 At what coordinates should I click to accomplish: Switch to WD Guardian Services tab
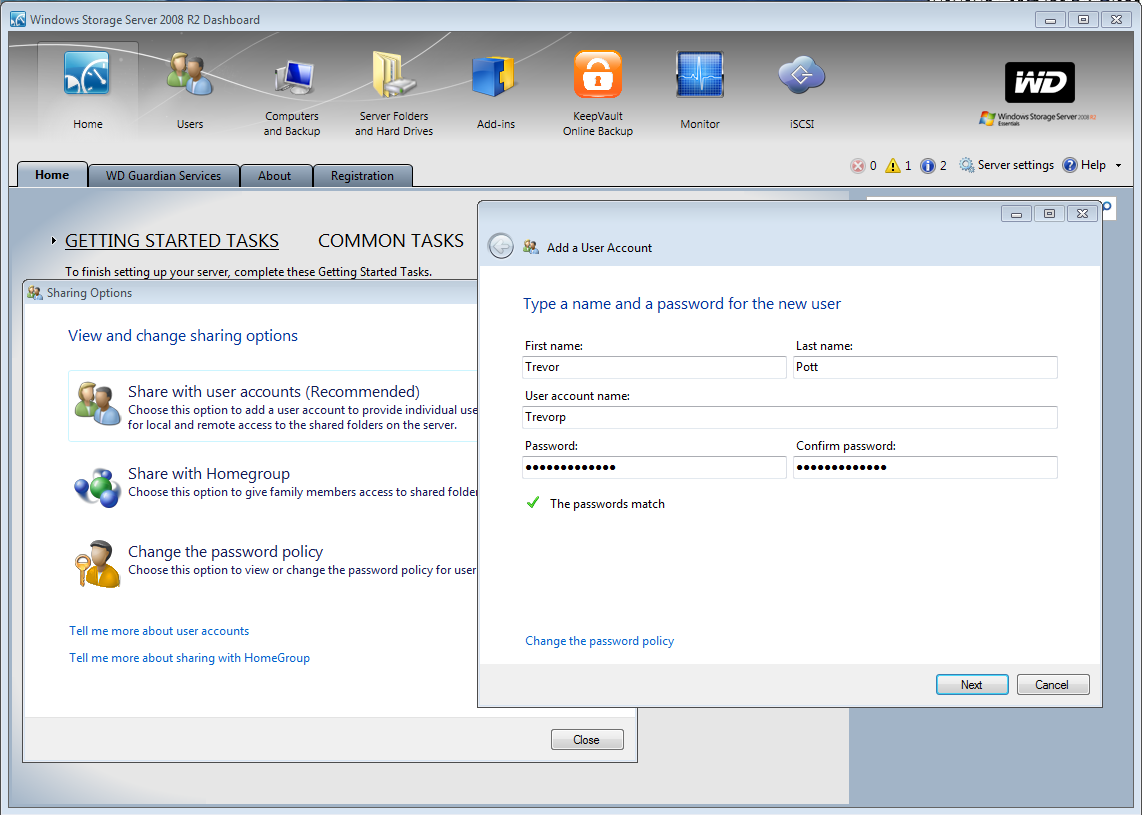163,176
